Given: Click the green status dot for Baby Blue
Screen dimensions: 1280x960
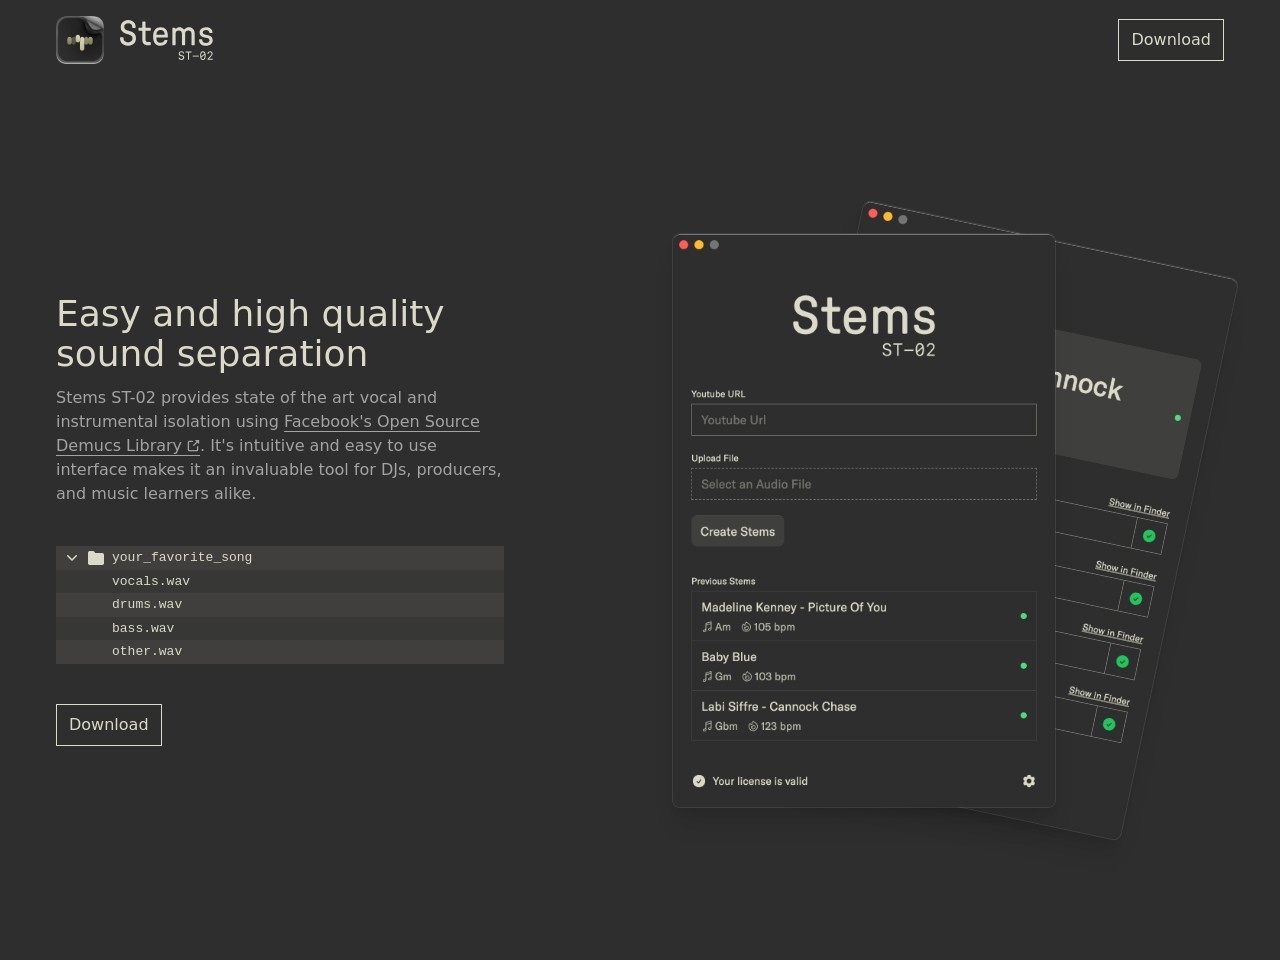Looking at the screenshot, I should [x=1023, y=666].
